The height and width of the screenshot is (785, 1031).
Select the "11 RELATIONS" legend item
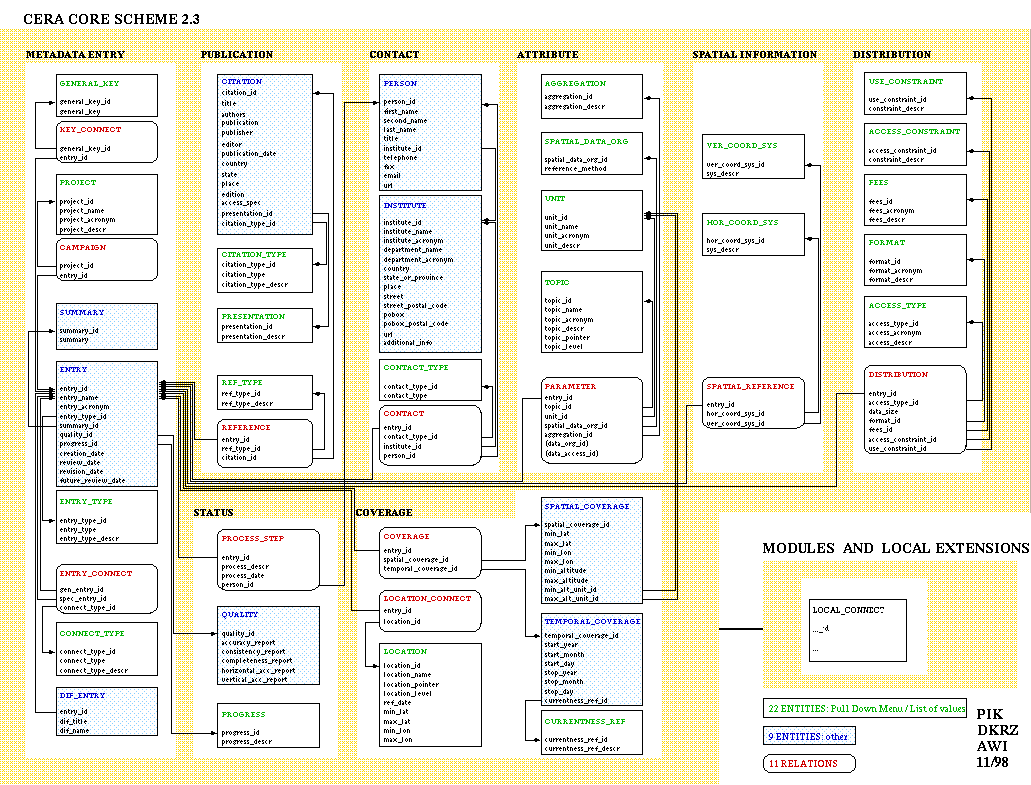tap(808, 764)
